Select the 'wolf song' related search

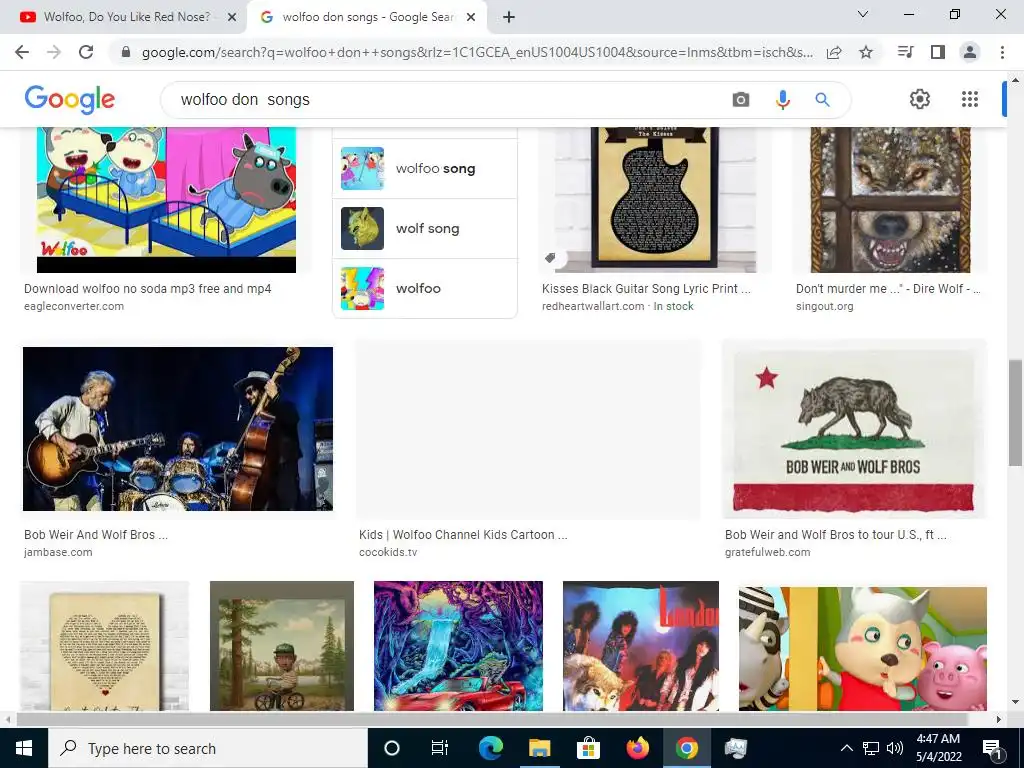pos(424,229)
